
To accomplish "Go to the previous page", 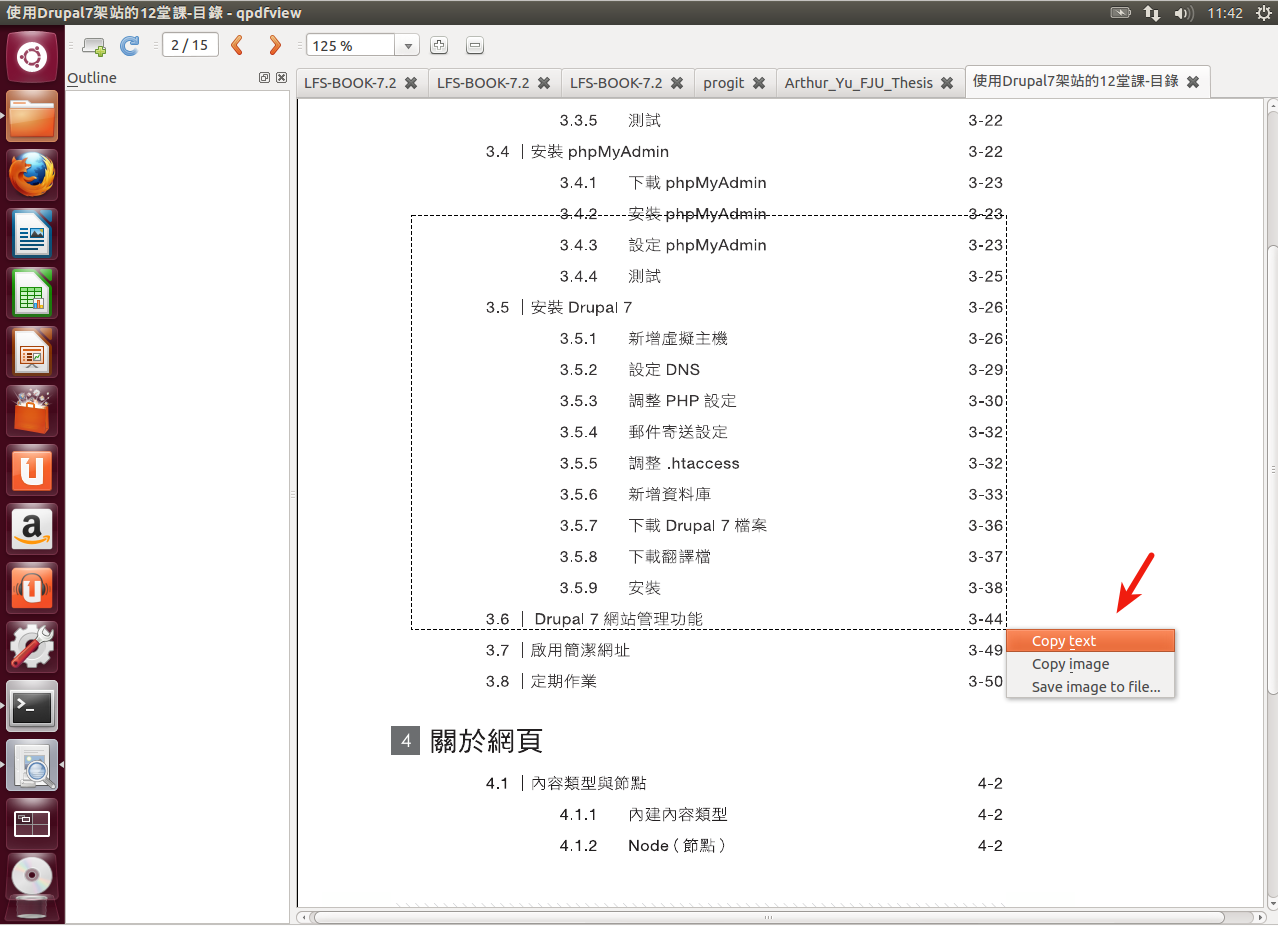I will (237, 45).
